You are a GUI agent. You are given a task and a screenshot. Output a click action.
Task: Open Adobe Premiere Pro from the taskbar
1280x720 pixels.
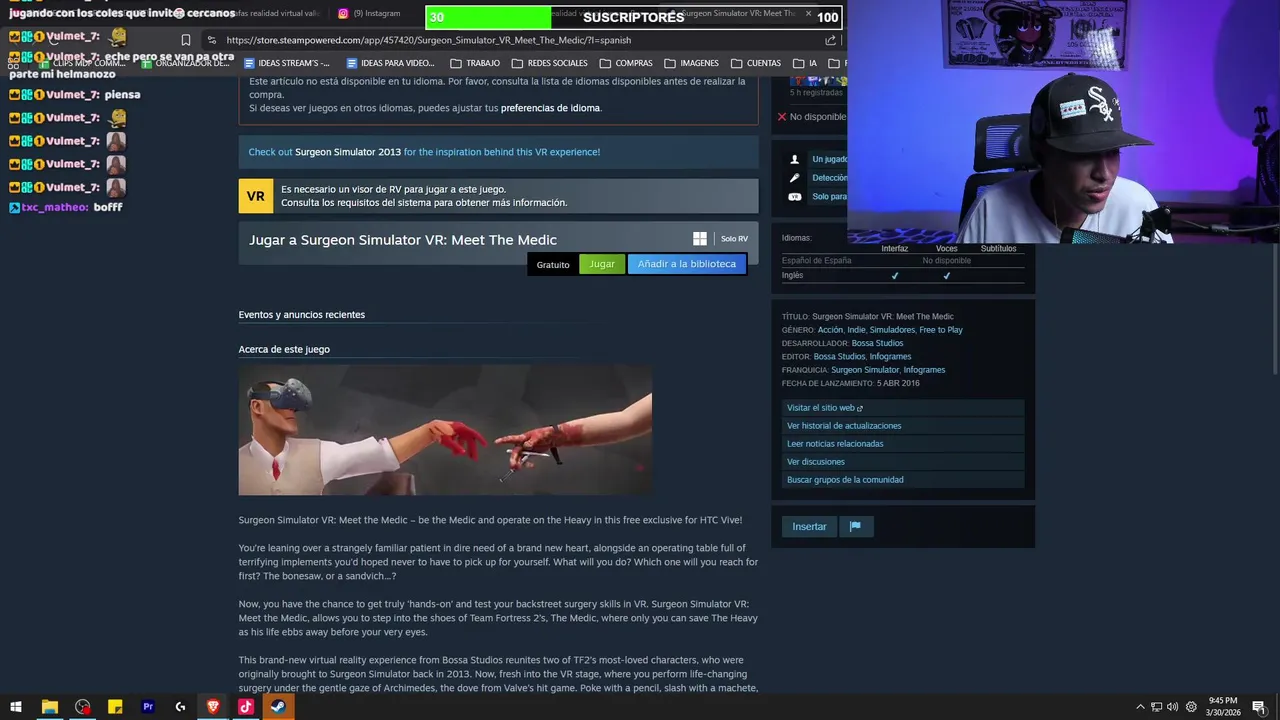[148, 707]
